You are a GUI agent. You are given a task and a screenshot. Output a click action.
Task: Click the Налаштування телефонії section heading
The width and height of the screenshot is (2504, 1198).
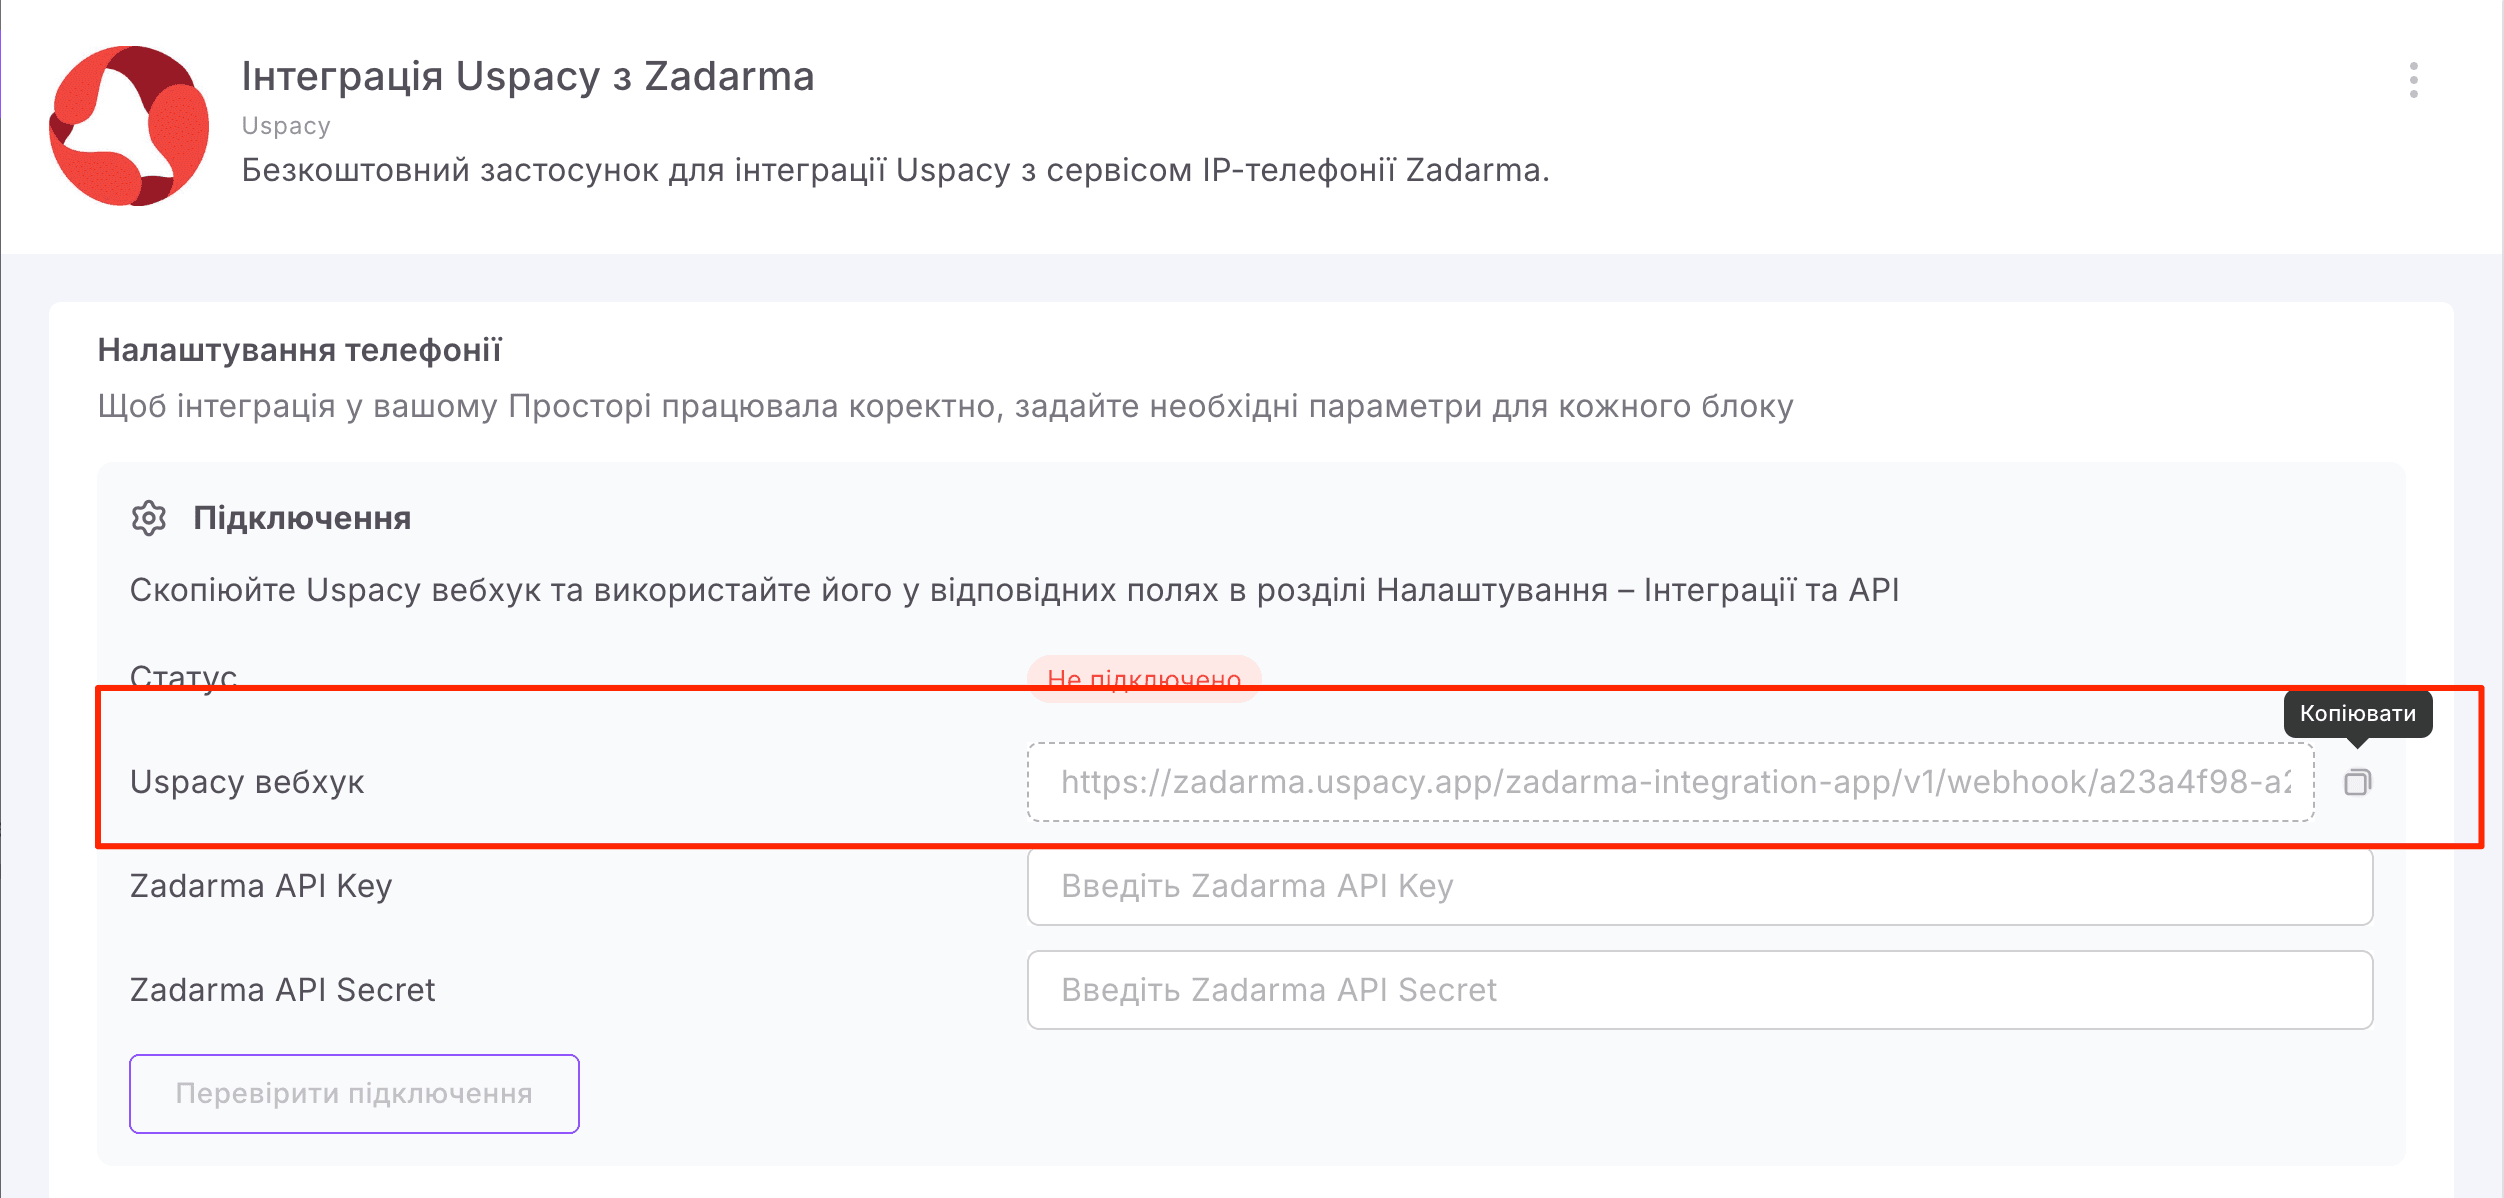tap(300, 350)
